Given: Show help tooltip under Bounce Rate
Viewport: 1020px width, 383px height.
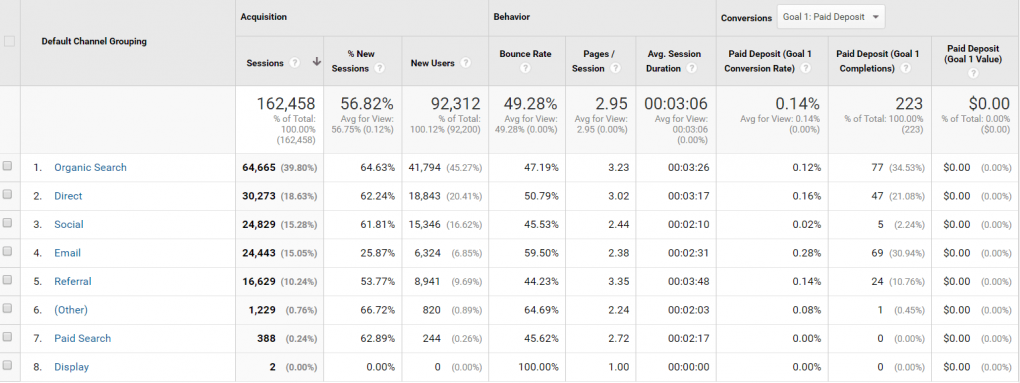Looking at the screenshot, I should 525,68.
